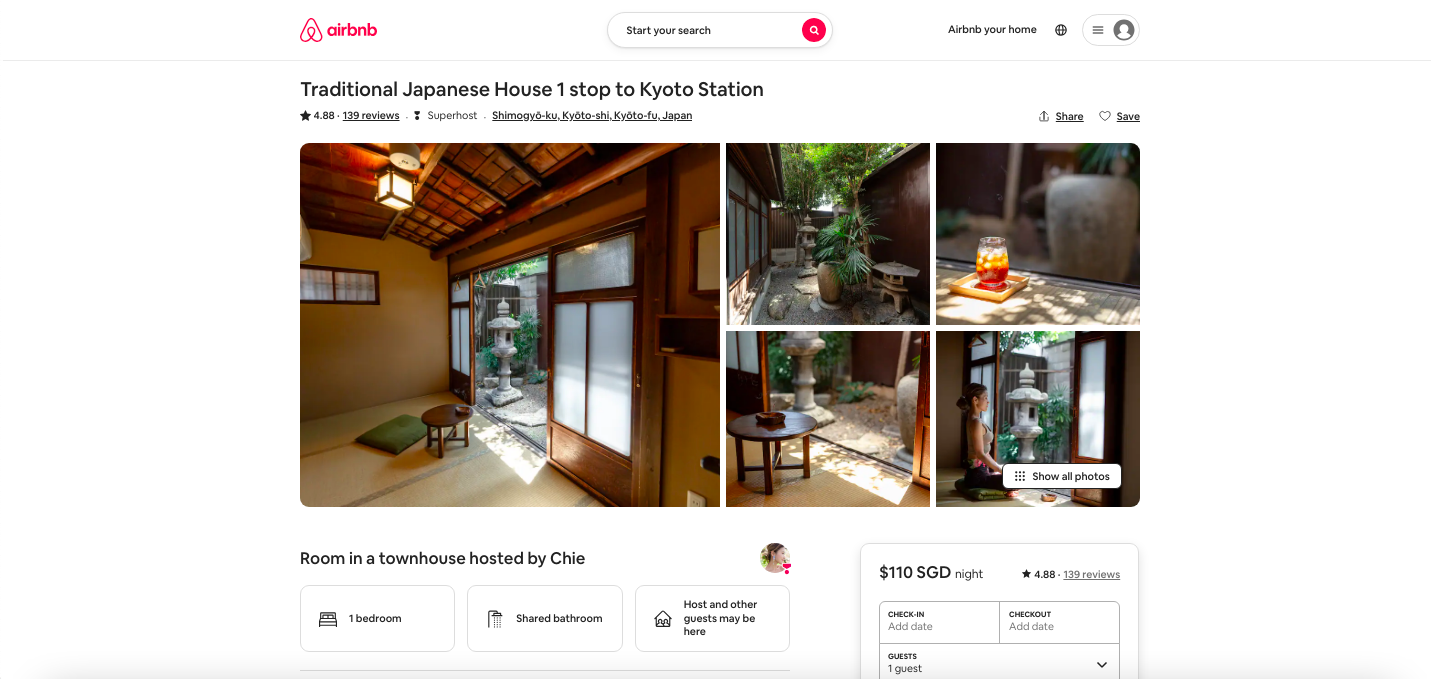Screen dimensions: 1431x679
Task: Click the Superhost badge icon
Action: (x=417, y=116)
